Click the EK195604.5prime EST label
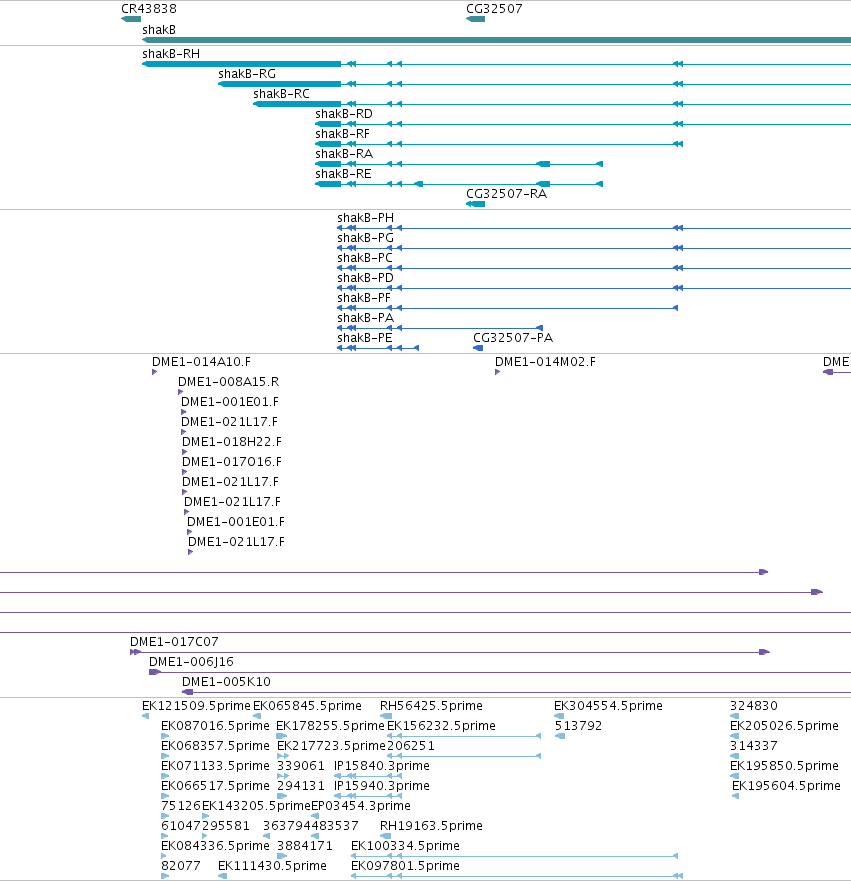 tap(786, 785)
